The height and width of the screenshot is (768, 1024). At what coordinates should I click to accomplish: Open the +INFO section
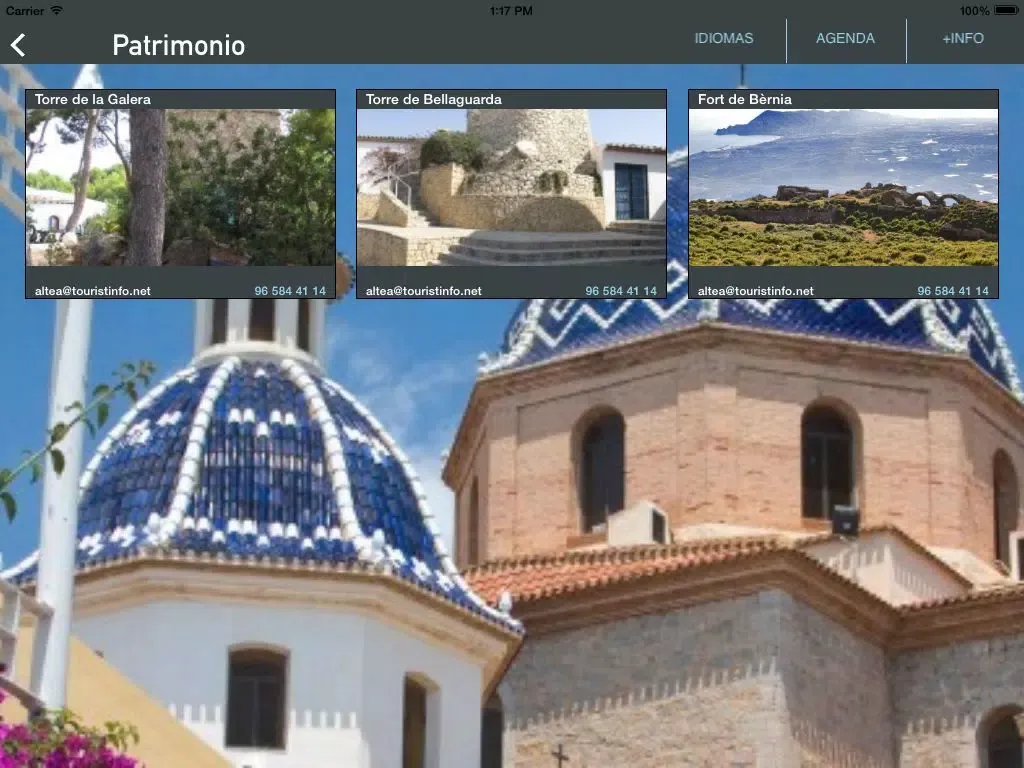963,39
